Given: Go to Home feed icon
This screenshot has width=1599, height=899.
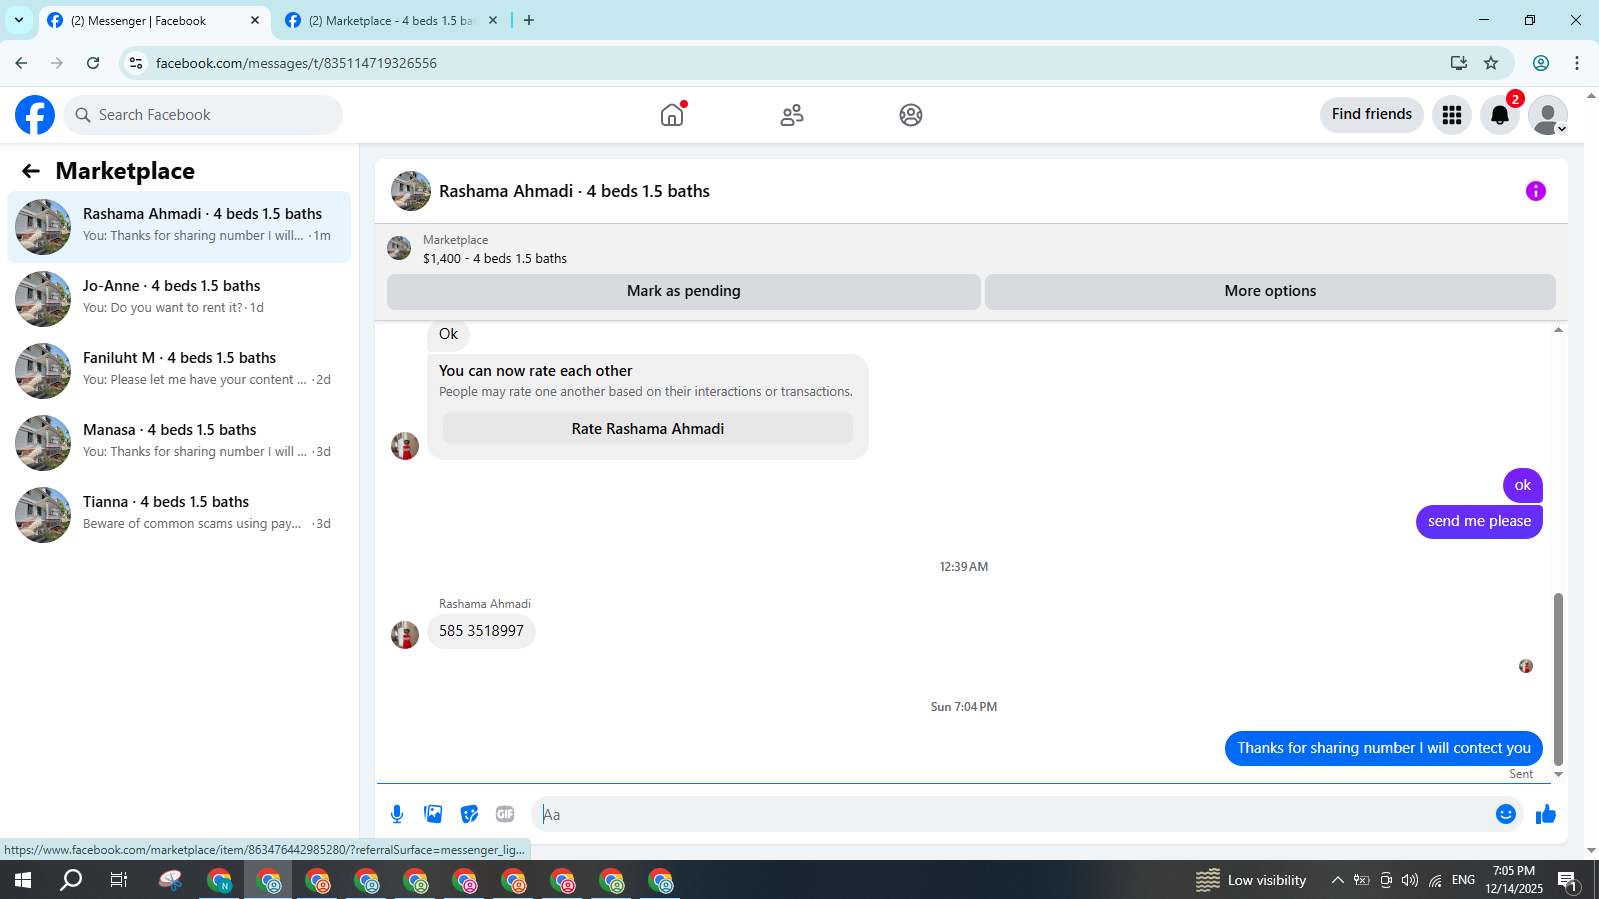Looking at the screenshot, I should point(672,115).
